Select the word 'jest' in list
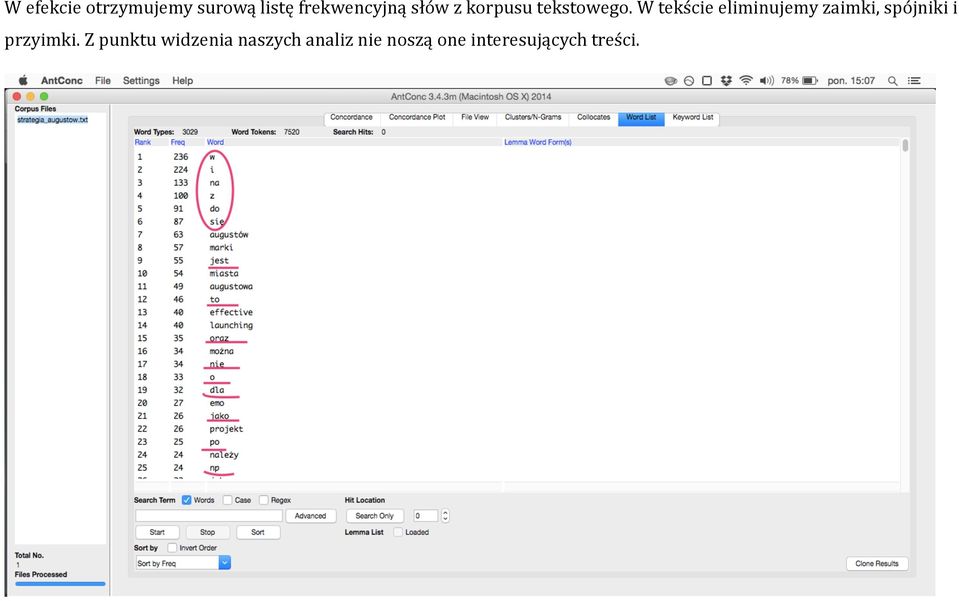The image size is (959, 601). click(x=219, y=260)
